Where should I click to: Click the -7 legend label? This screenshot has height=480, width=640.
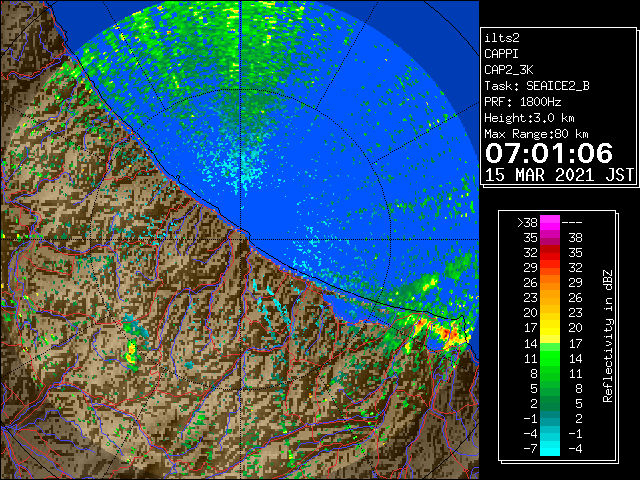(530, 448)
